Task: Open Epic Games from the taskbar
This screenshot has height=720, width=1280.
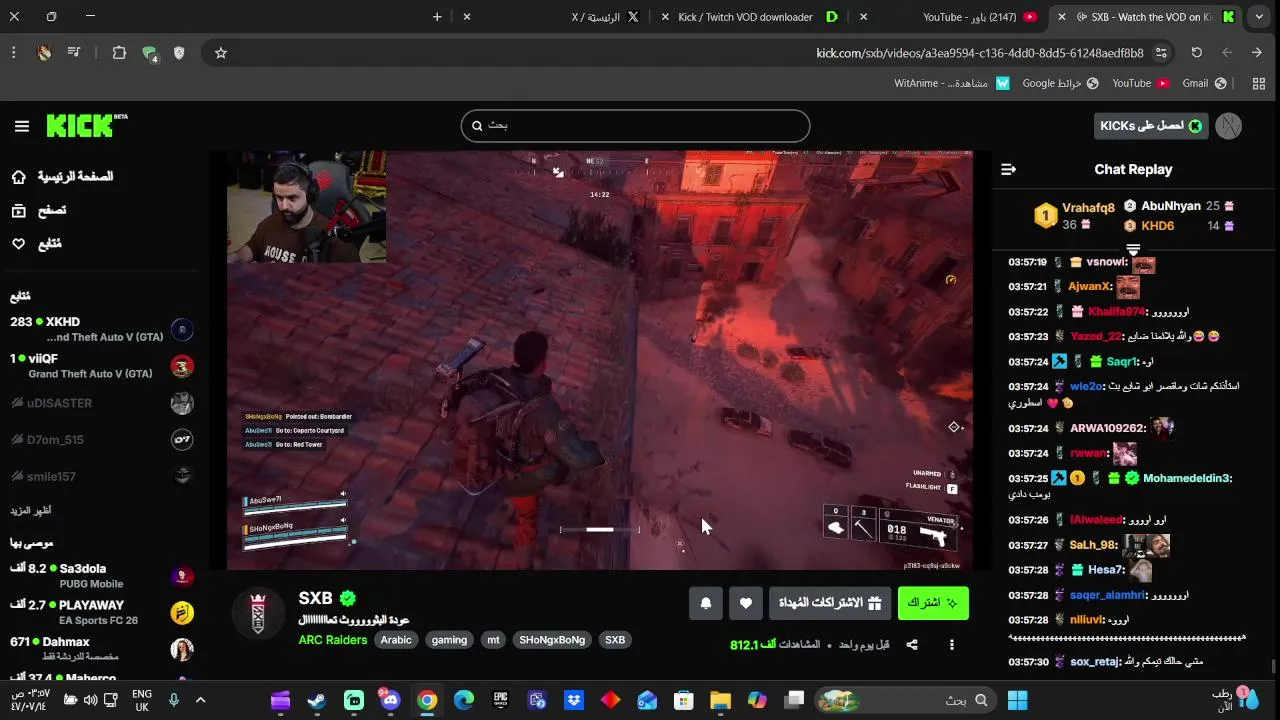Action: tap(500, 700)
